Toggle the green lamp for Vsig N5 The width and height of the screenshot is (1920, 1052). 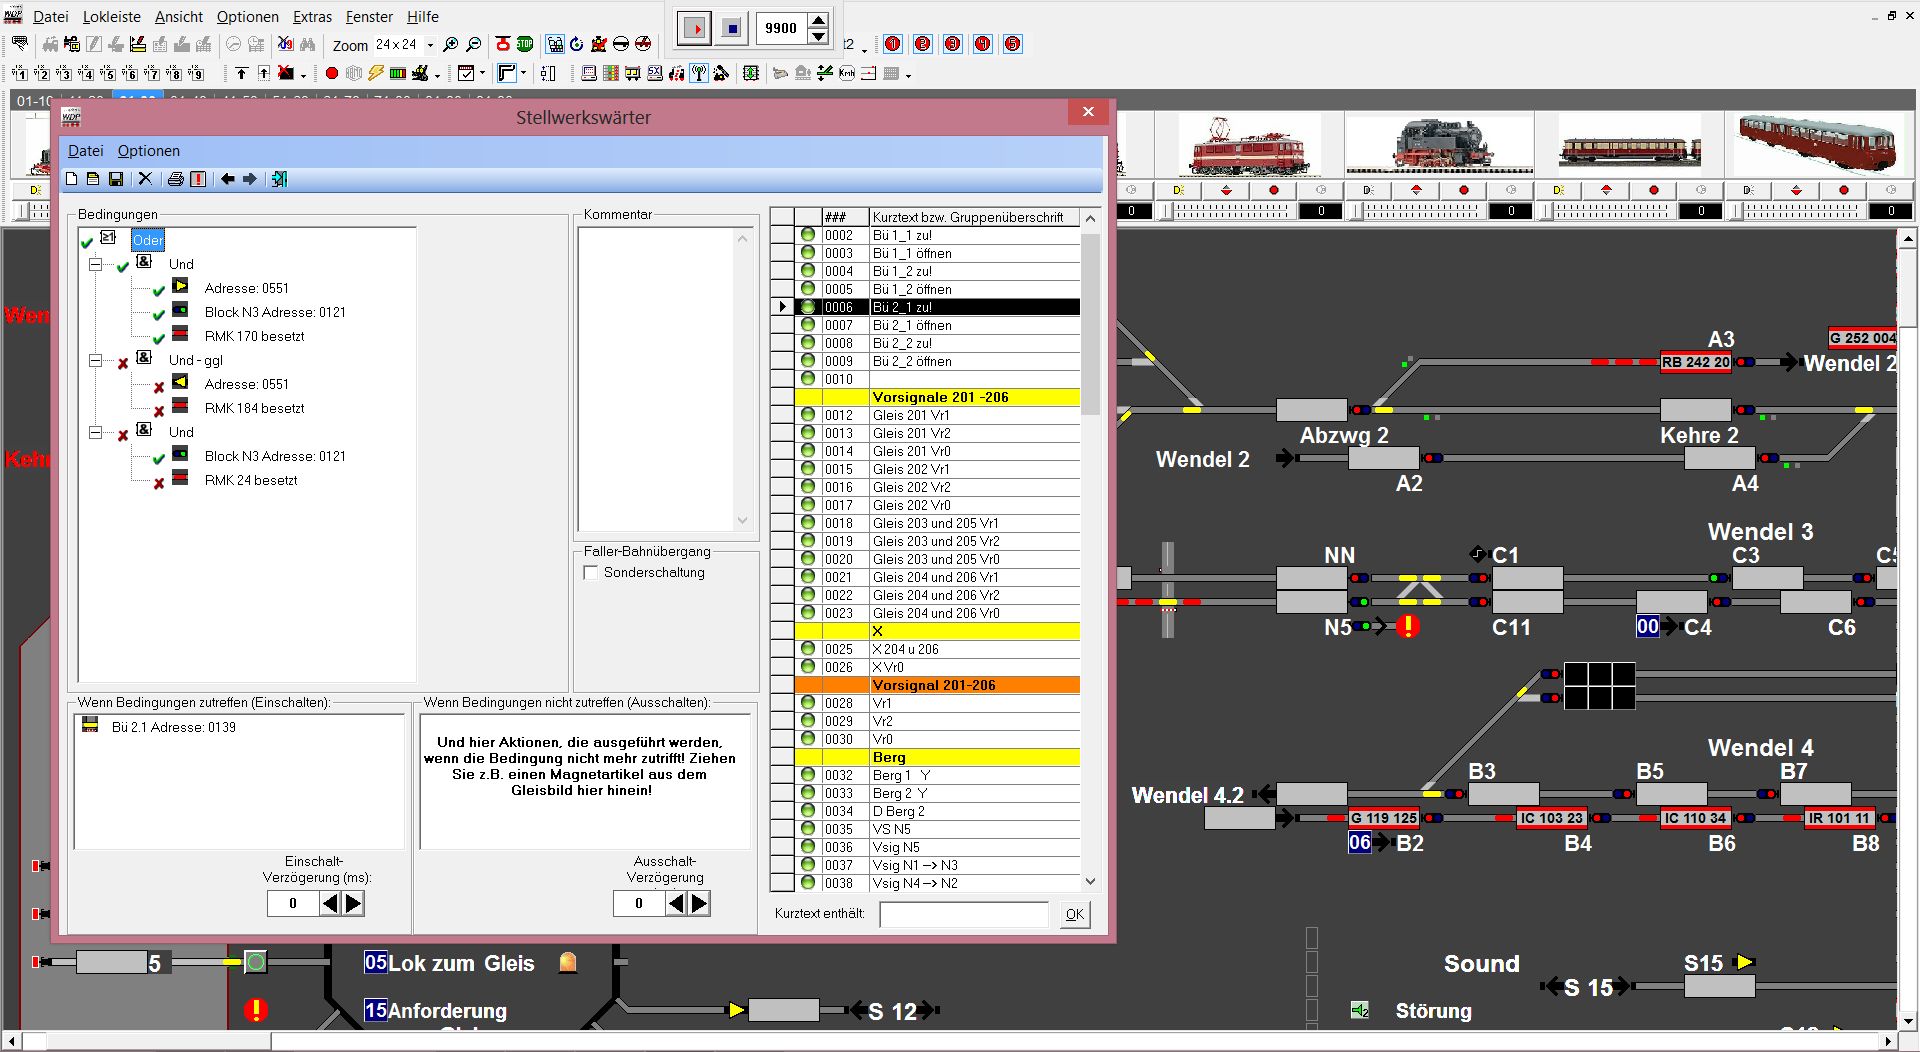[808, 847]
